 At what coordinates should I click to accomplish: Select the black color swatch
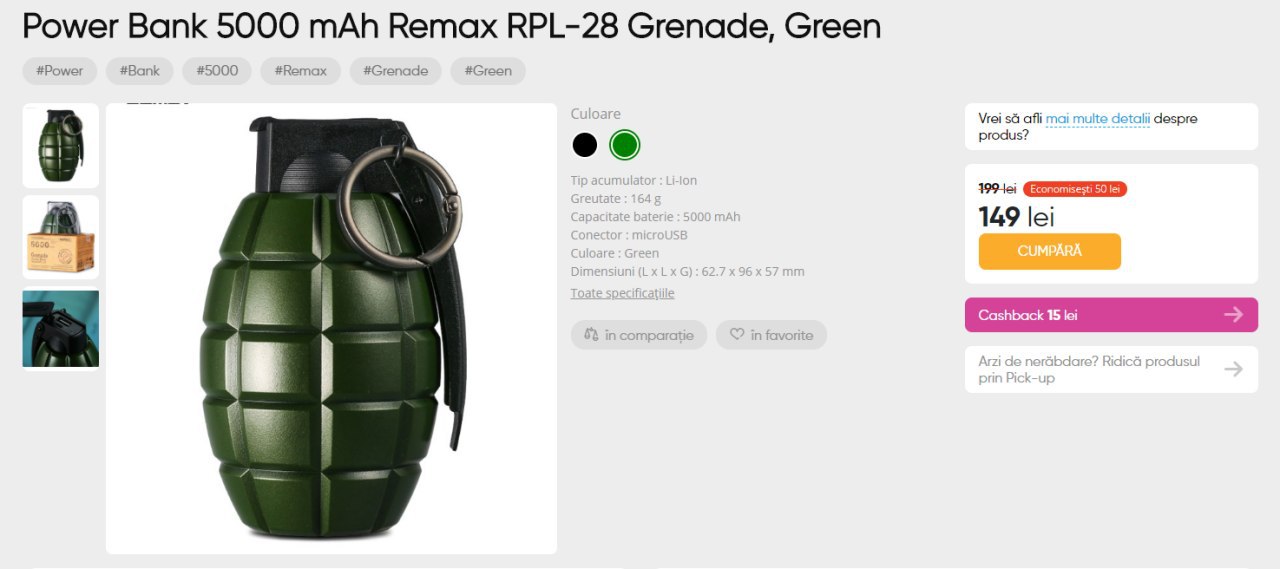point(585,145)
